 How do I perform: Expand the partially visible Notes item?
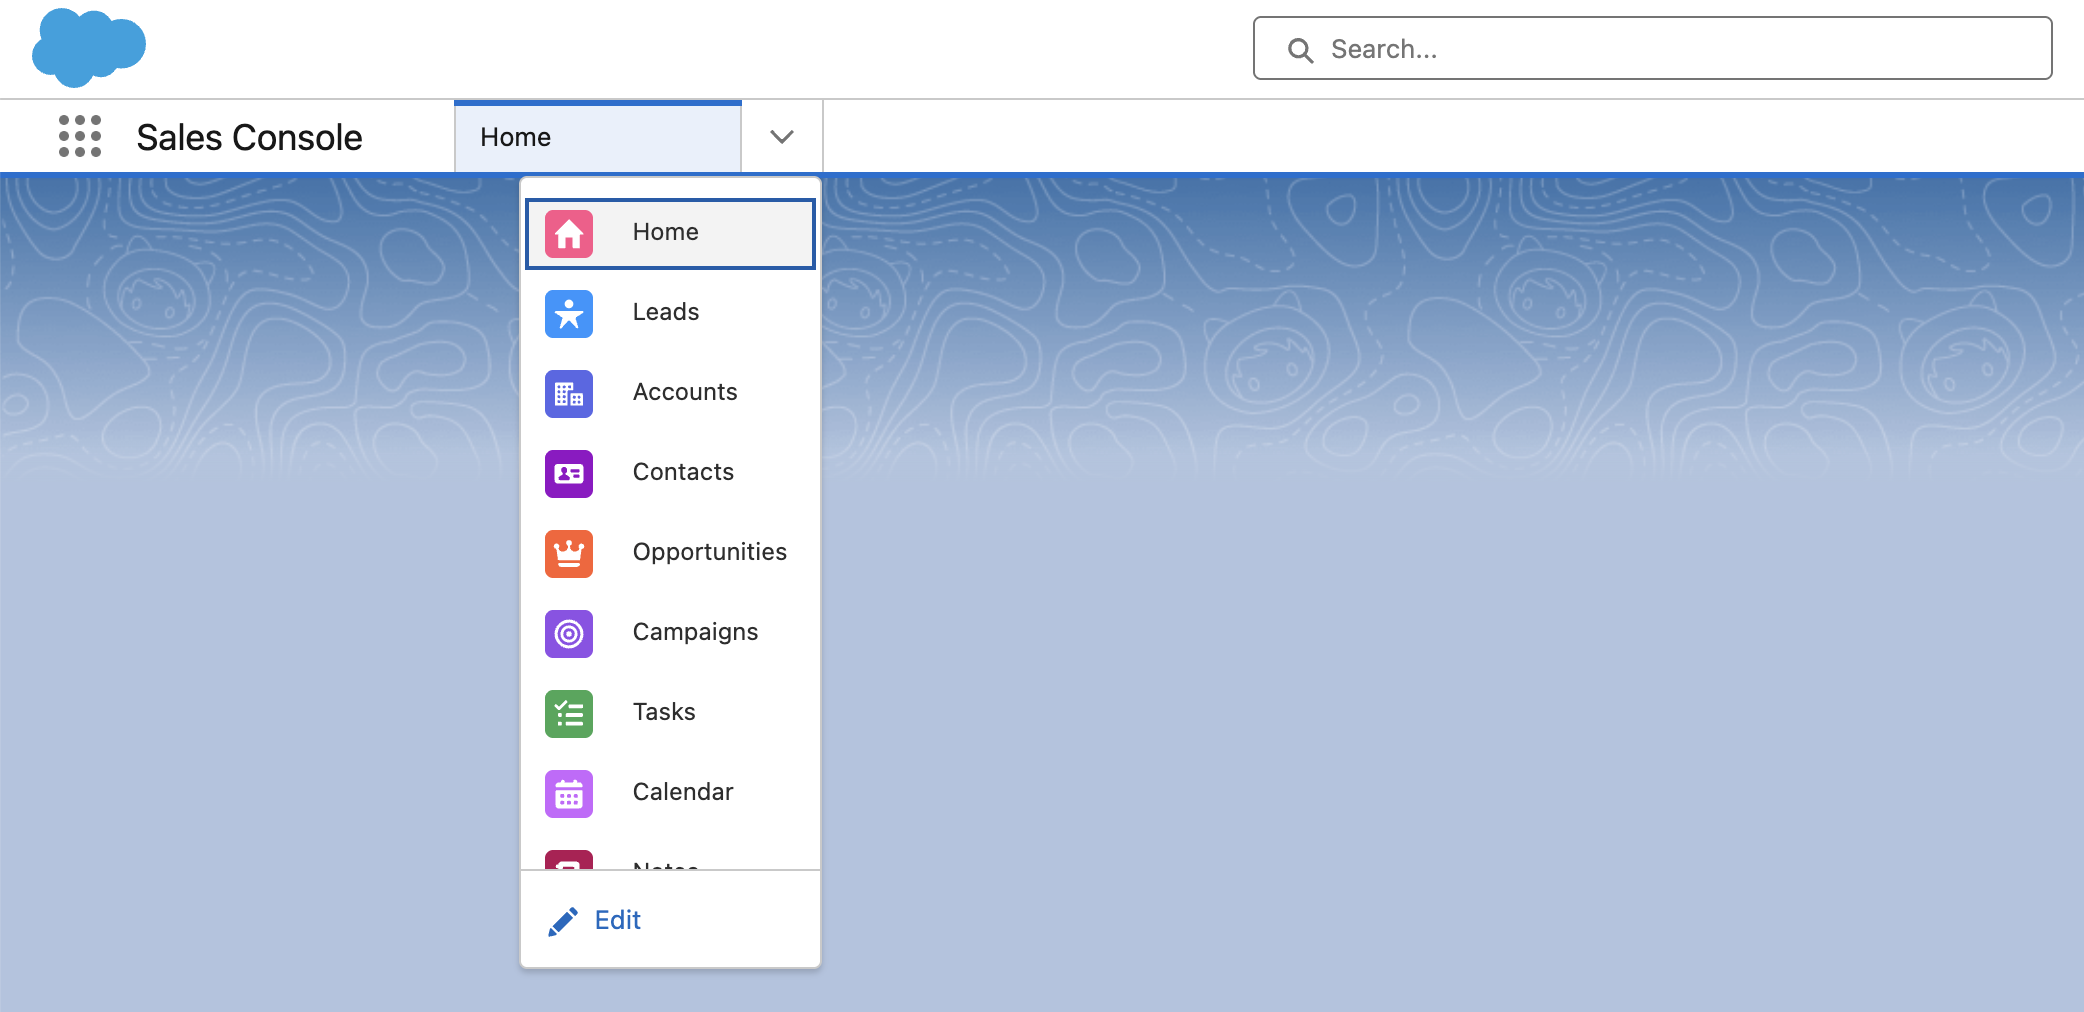pos(665,865)
